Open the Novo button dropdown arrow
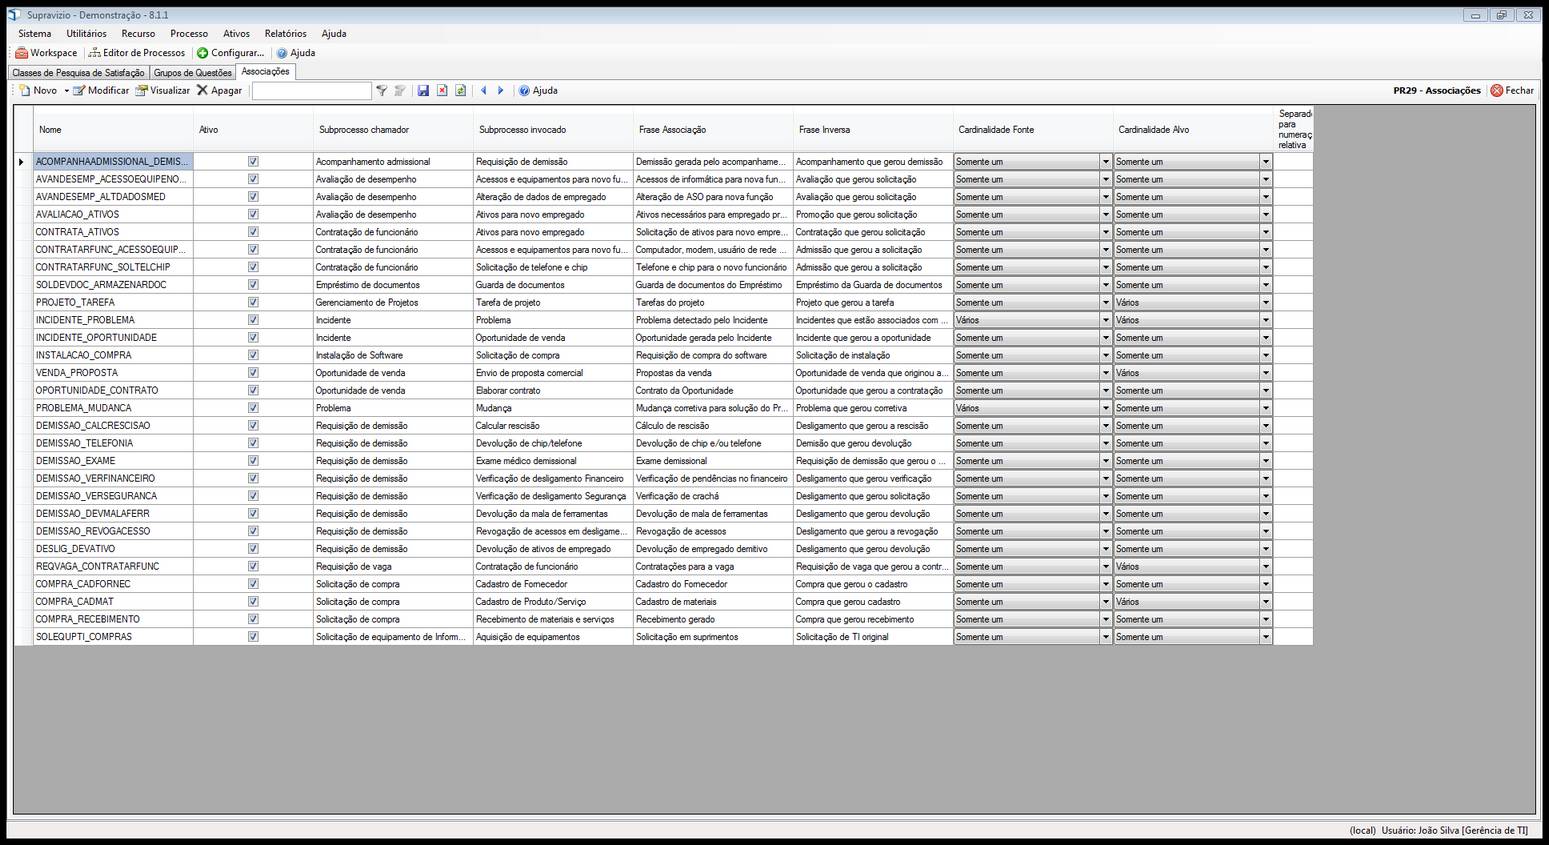Screen dimensions: 1549x845 point(67,90)
